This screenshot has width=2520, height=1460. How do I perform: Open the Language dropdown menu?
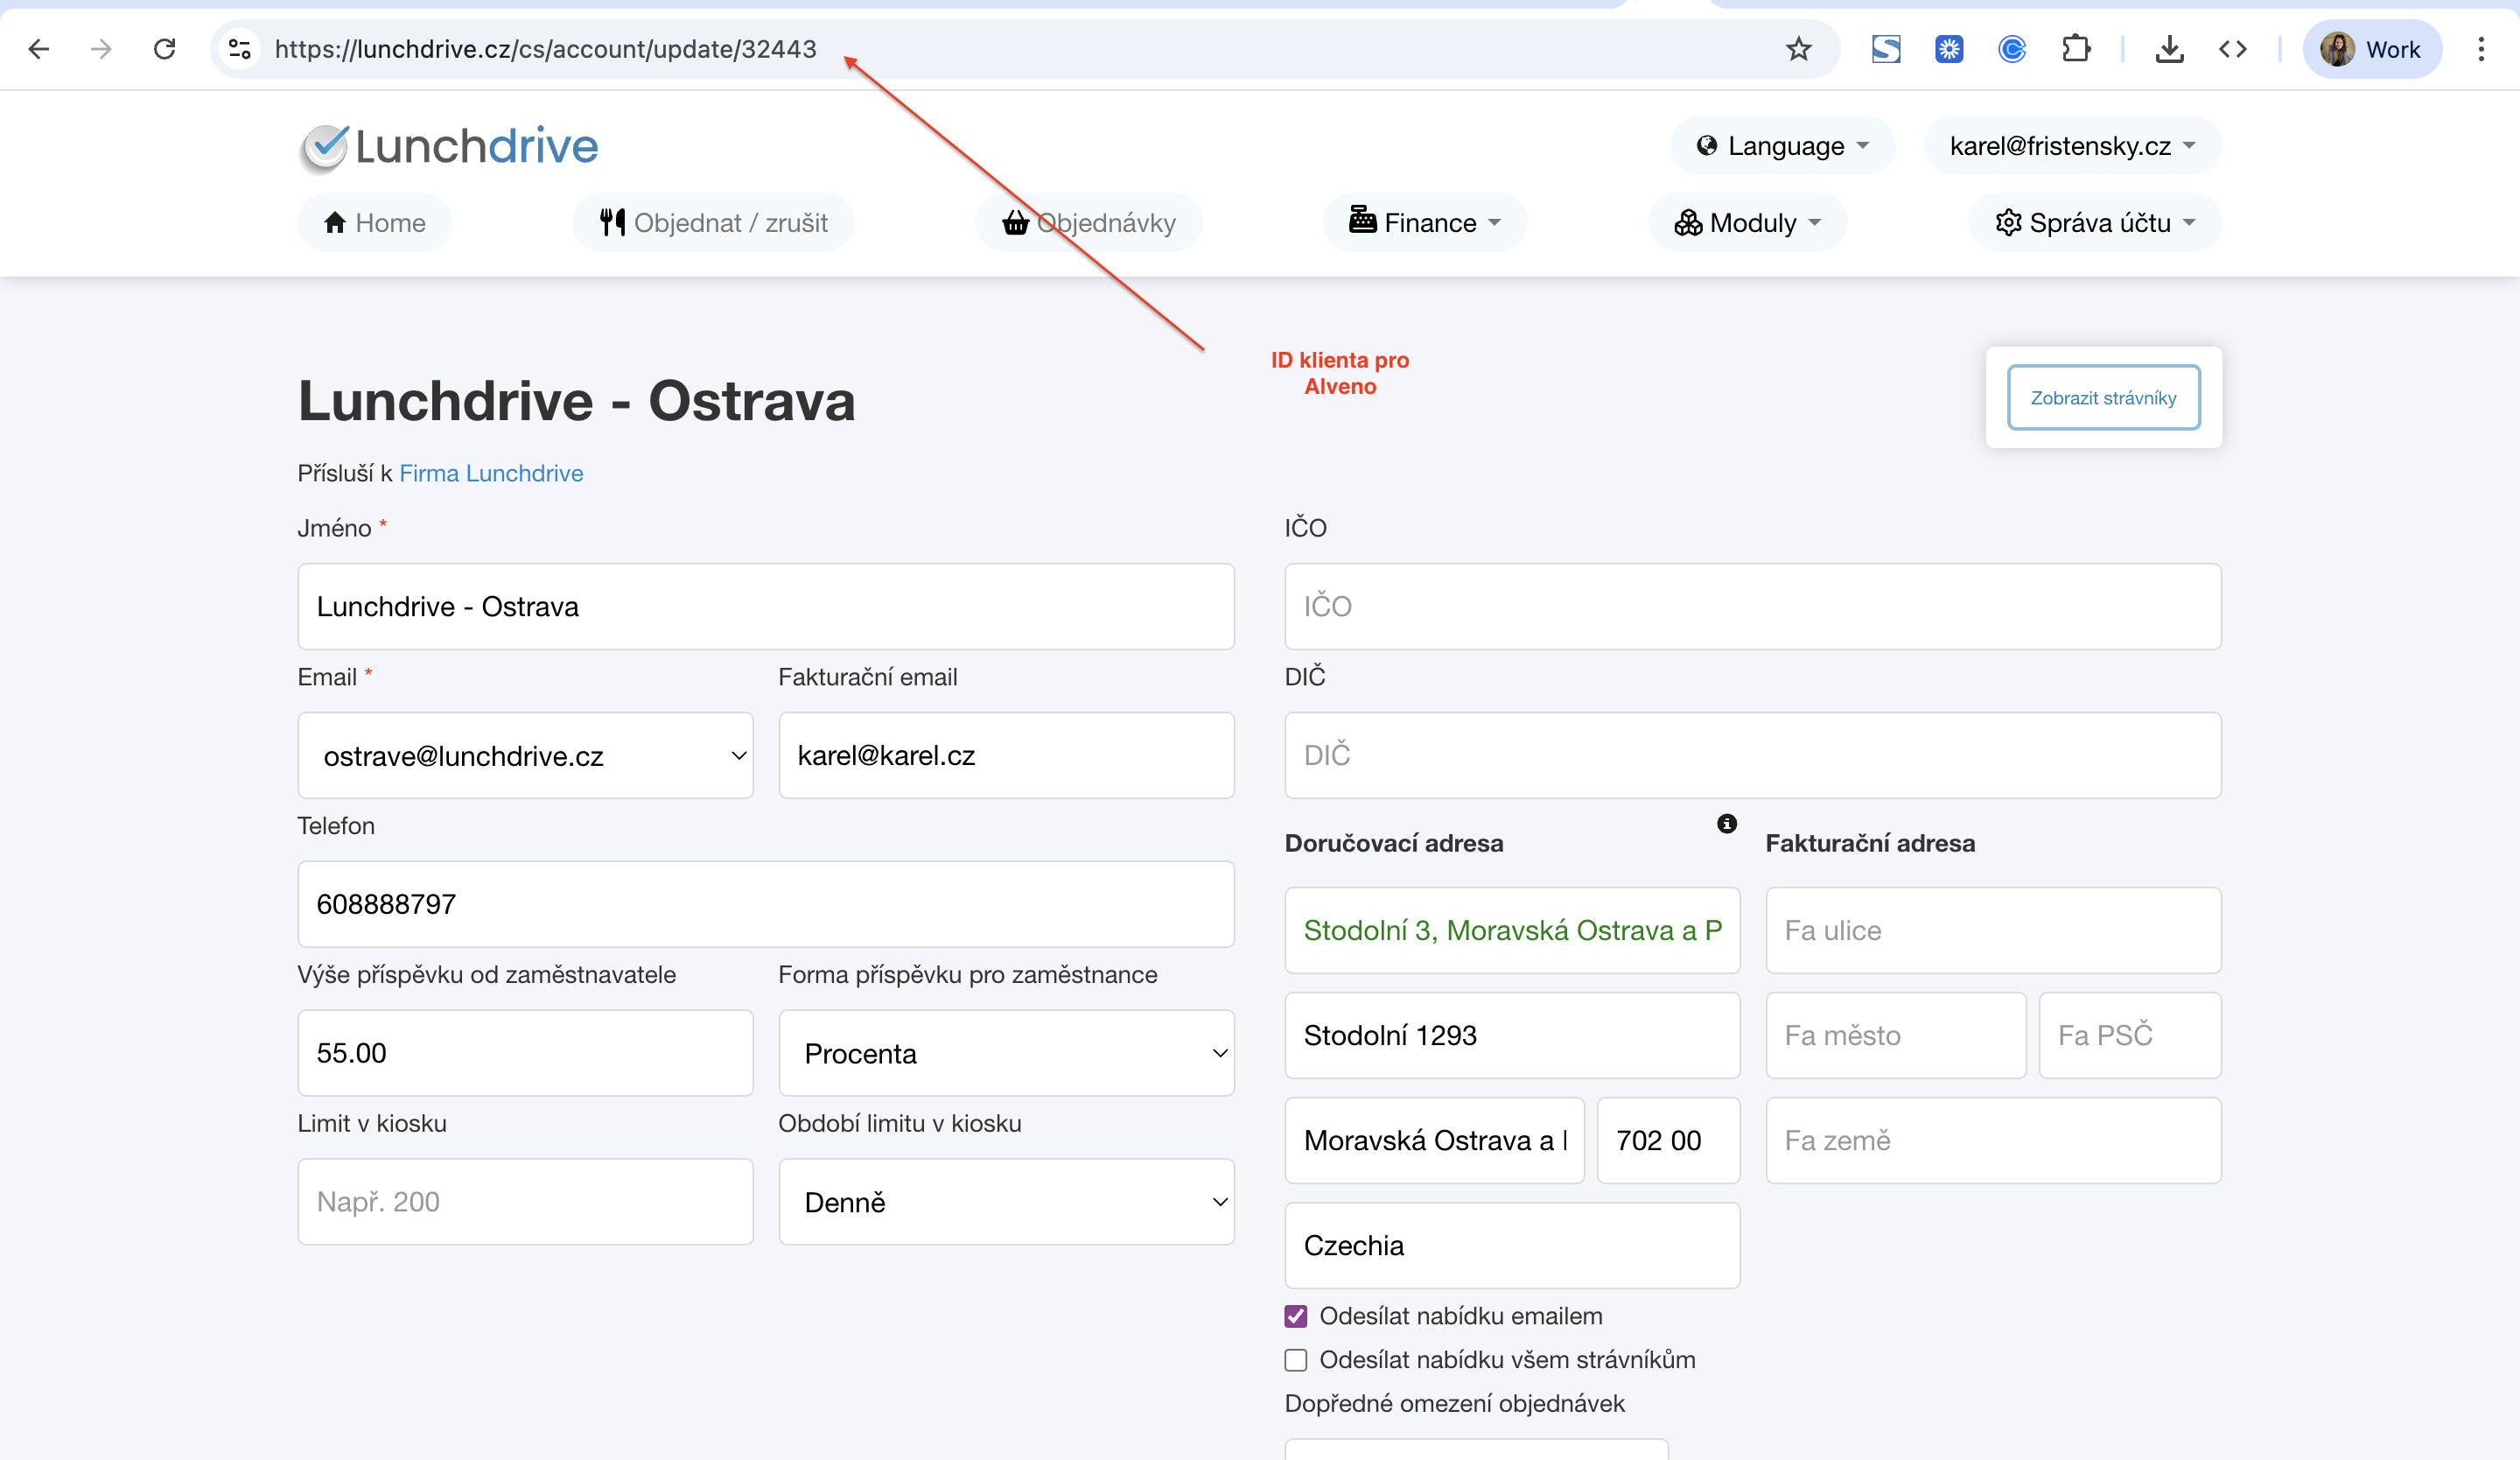(x=1782, y=146)
